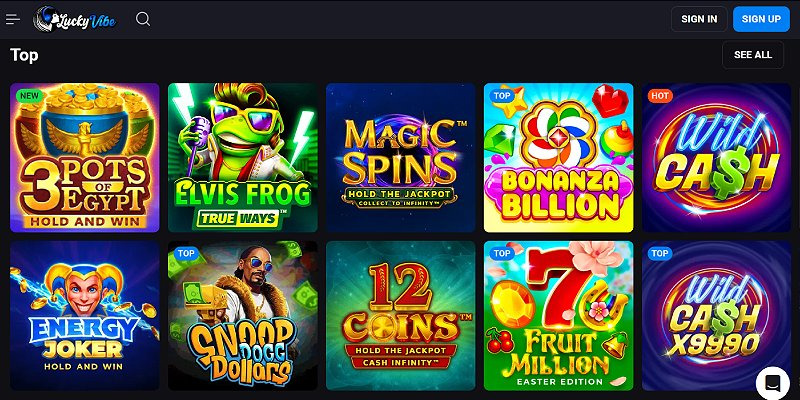Click the TOP badge on Snoop Dogg Dollars

click(186, 254)
